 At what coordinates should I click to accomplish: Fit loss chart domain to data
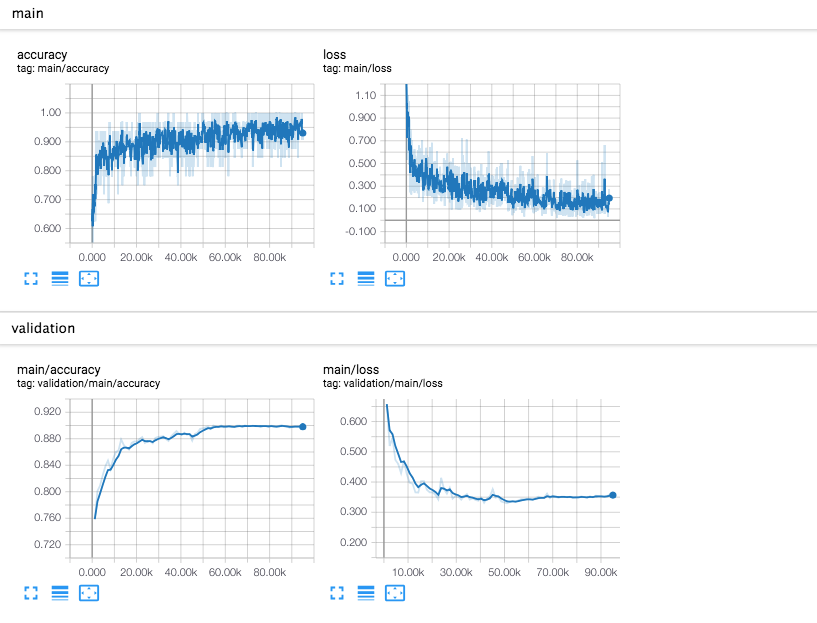tap(394, 278)
